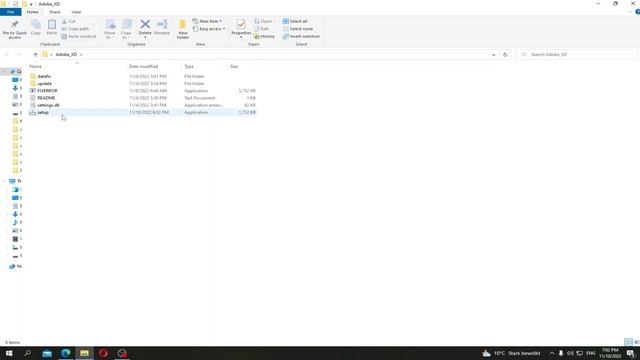Switch to the Share ribbon tab

[55, 12]
